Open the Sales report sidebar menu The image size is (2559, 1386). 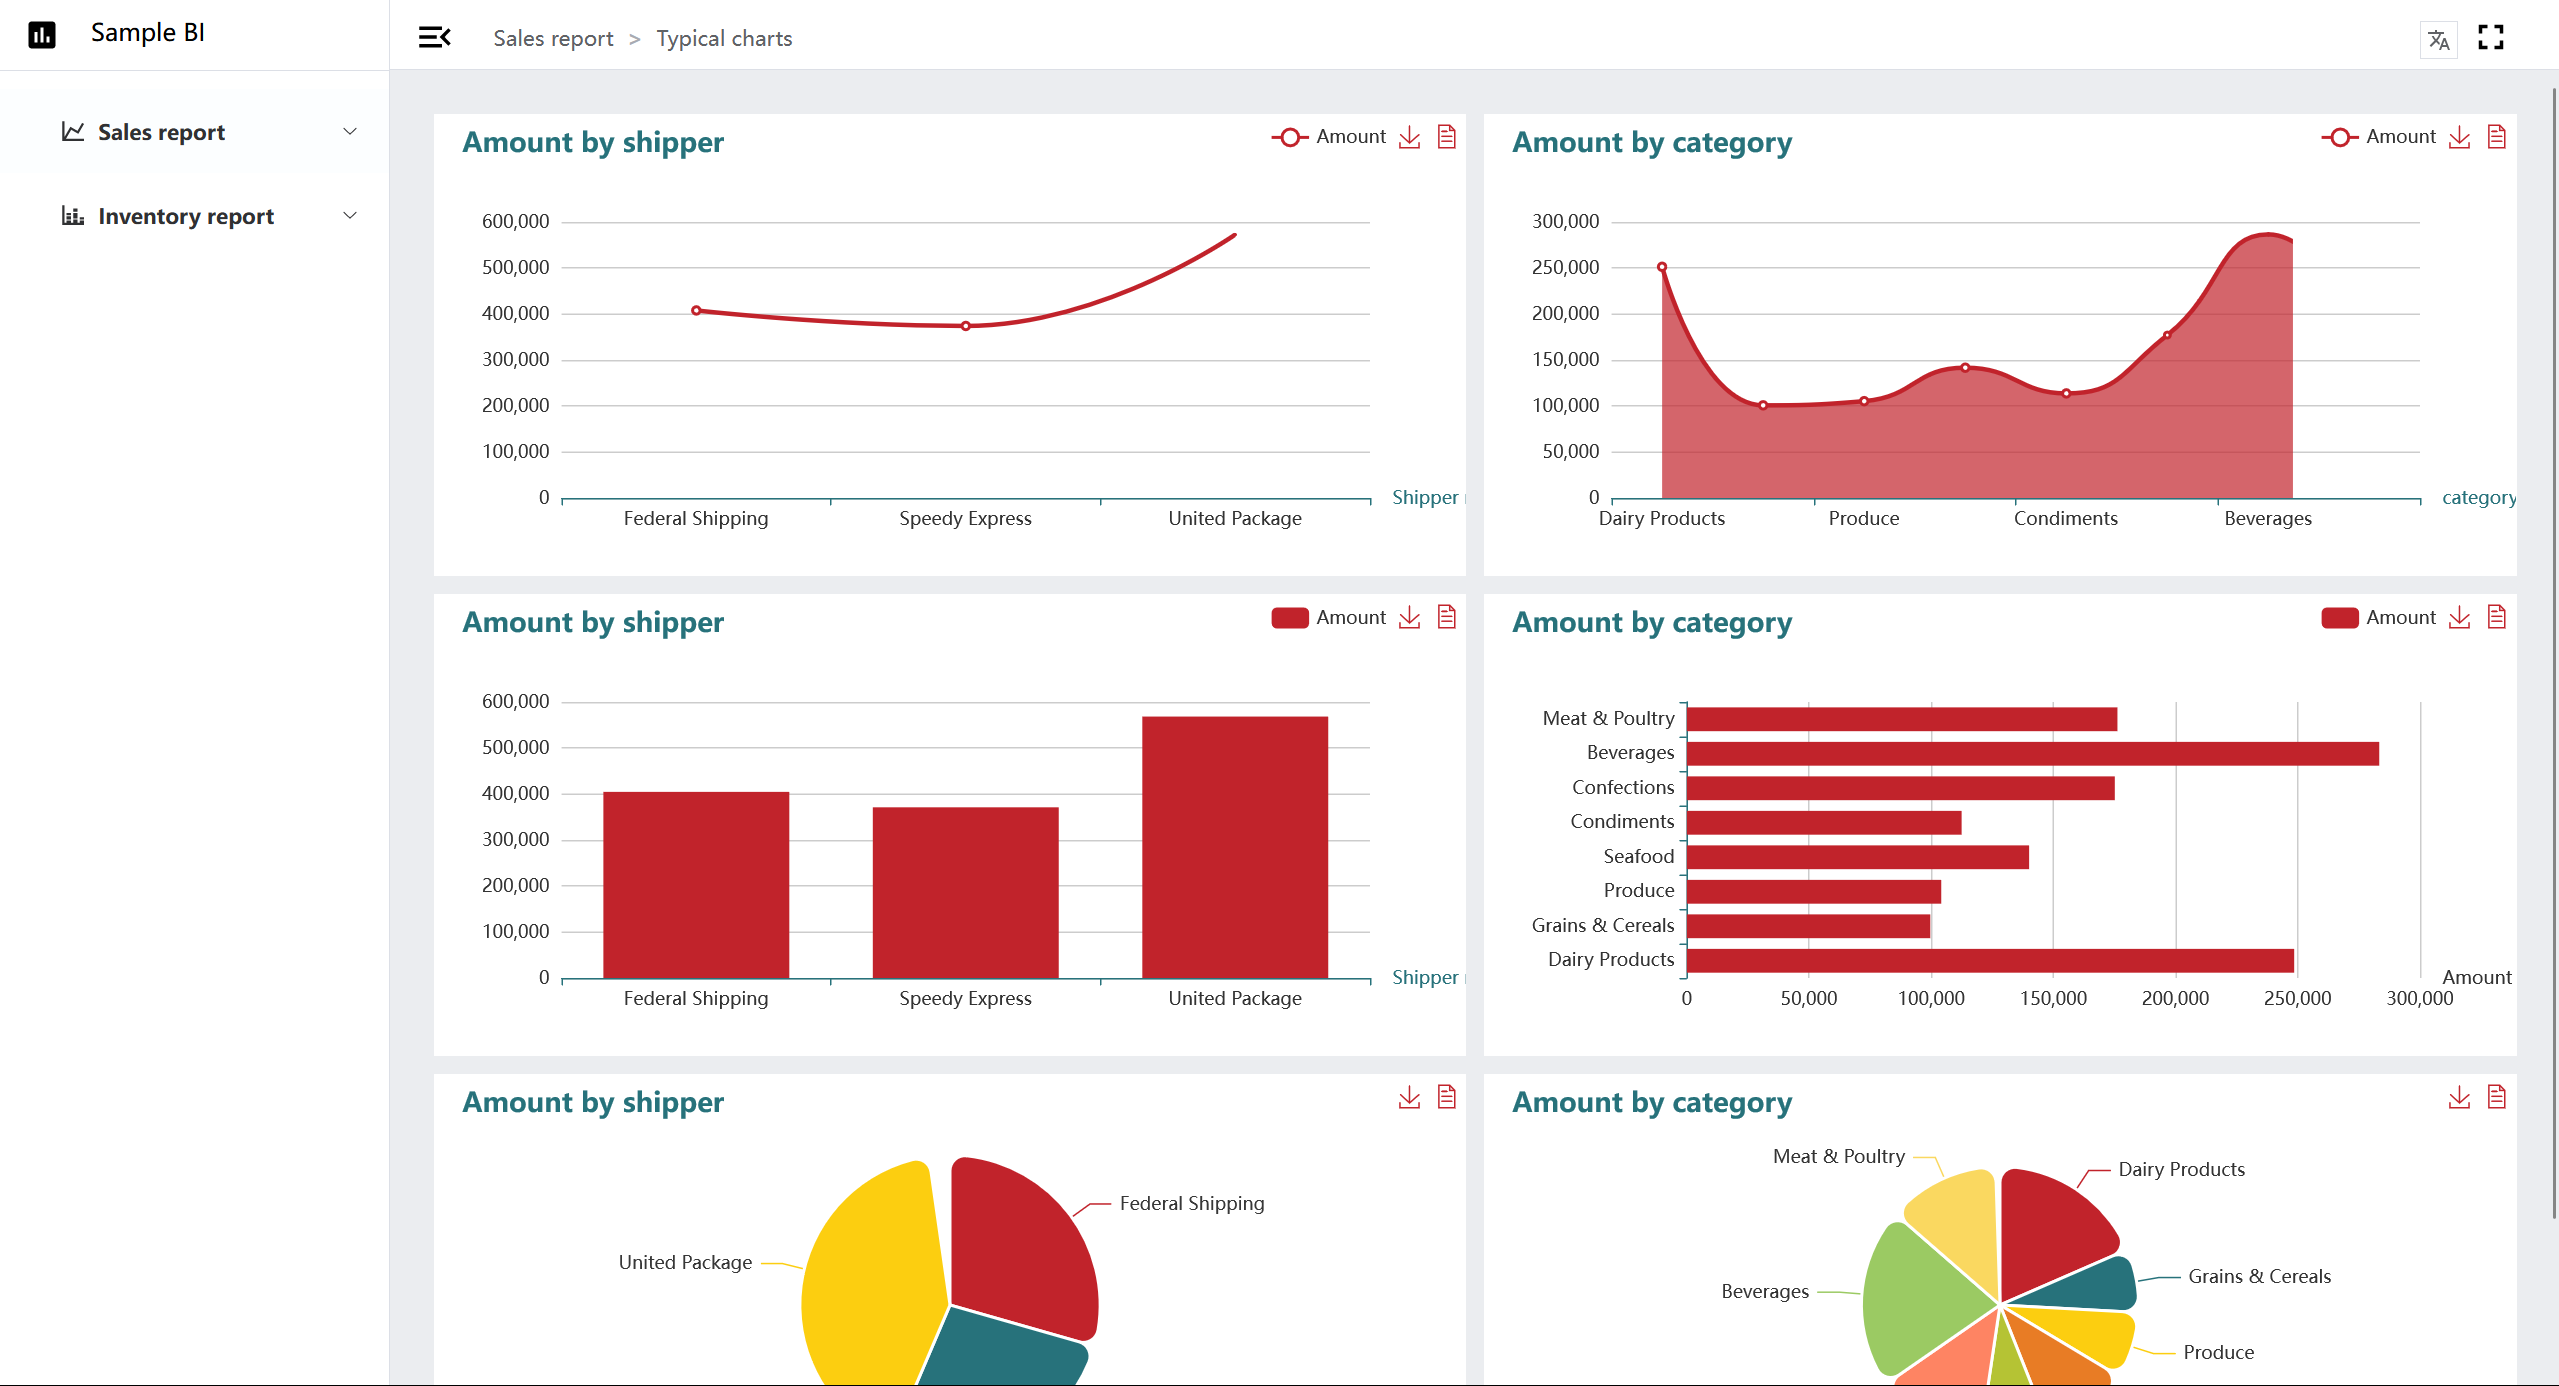pos(161,132)
